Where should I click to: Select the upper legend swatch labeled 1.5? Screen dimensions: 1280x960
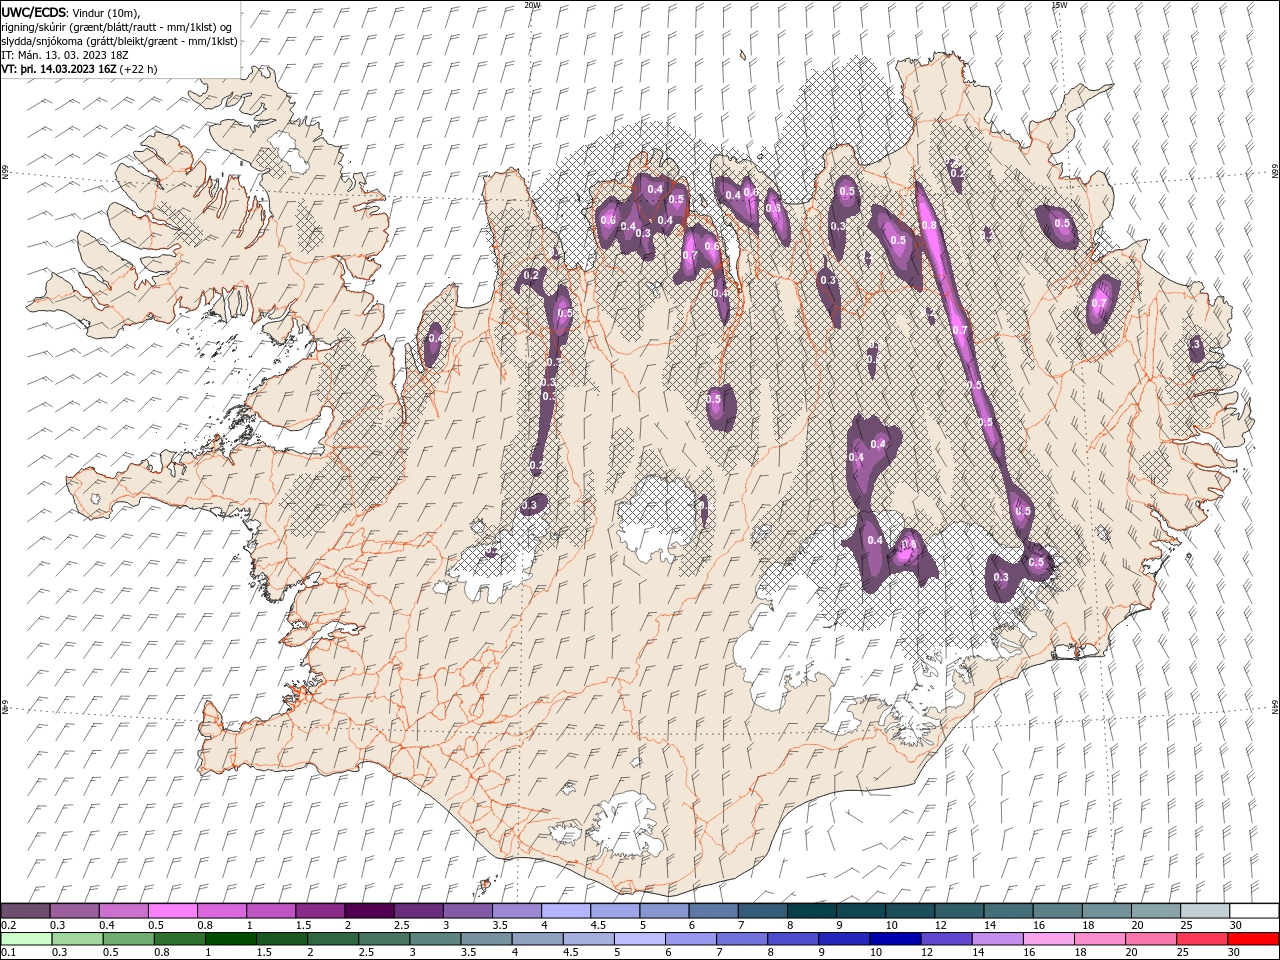[x=319, y=910]
